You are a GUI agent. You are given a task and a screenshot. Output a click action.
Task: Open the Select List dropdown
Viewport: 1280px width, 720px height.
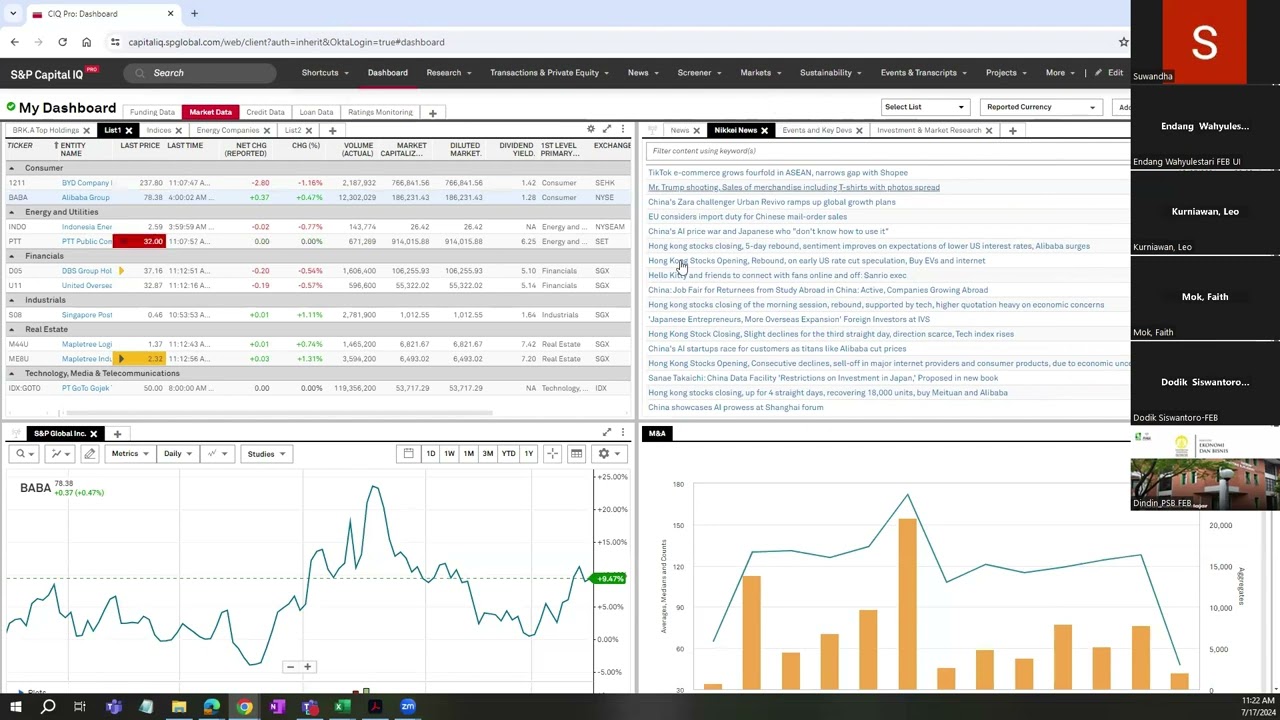[925, 107]
